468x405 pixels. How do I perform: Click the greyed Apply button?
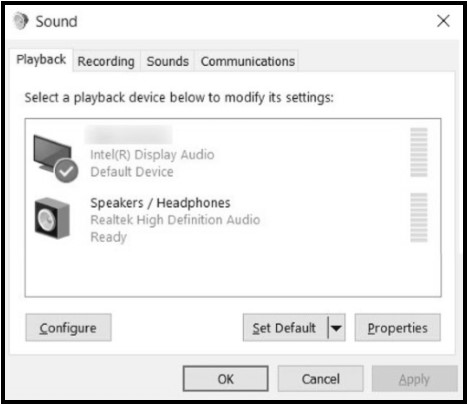click(x=414, y=379)
